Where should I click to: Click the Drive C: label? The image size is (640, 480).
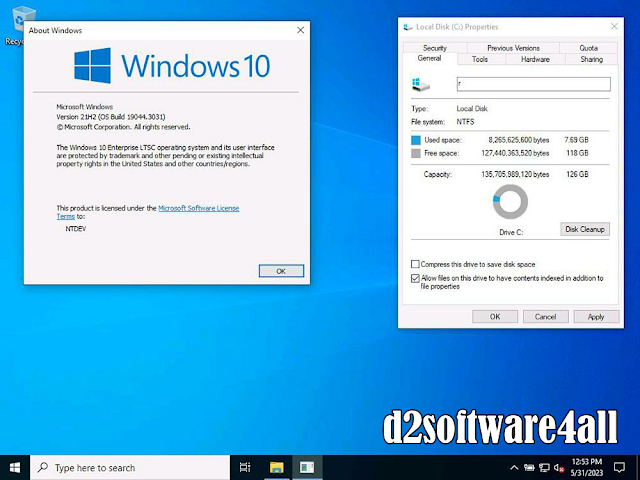click(511, 232)
